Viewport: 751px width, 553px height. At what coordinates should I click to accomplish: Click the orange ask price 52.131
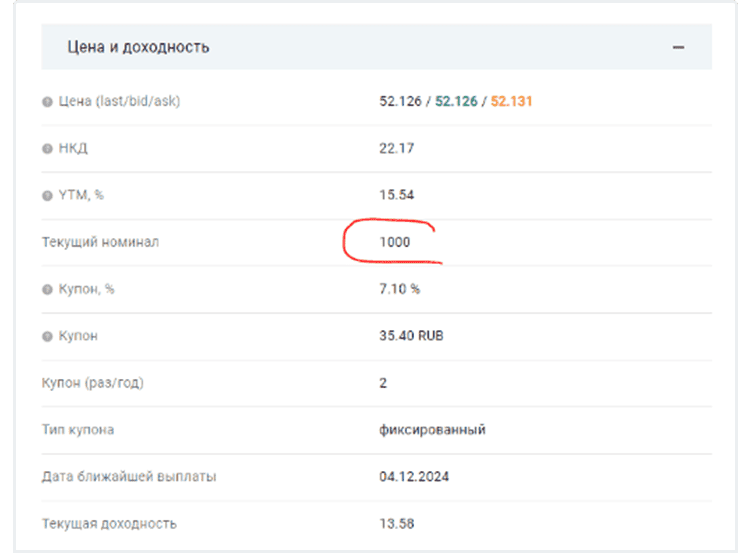coord(513,101)
